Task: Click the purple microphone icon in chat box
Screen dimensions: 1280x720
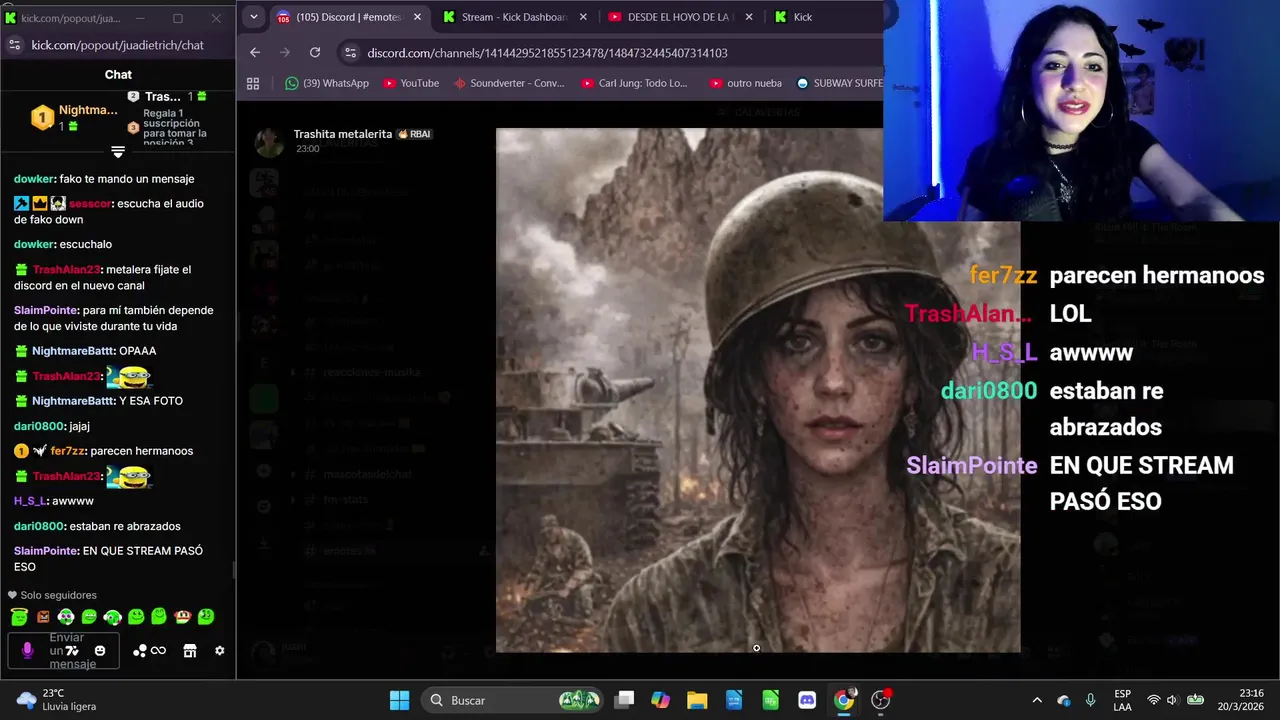Action: click(x=27, y=651)
